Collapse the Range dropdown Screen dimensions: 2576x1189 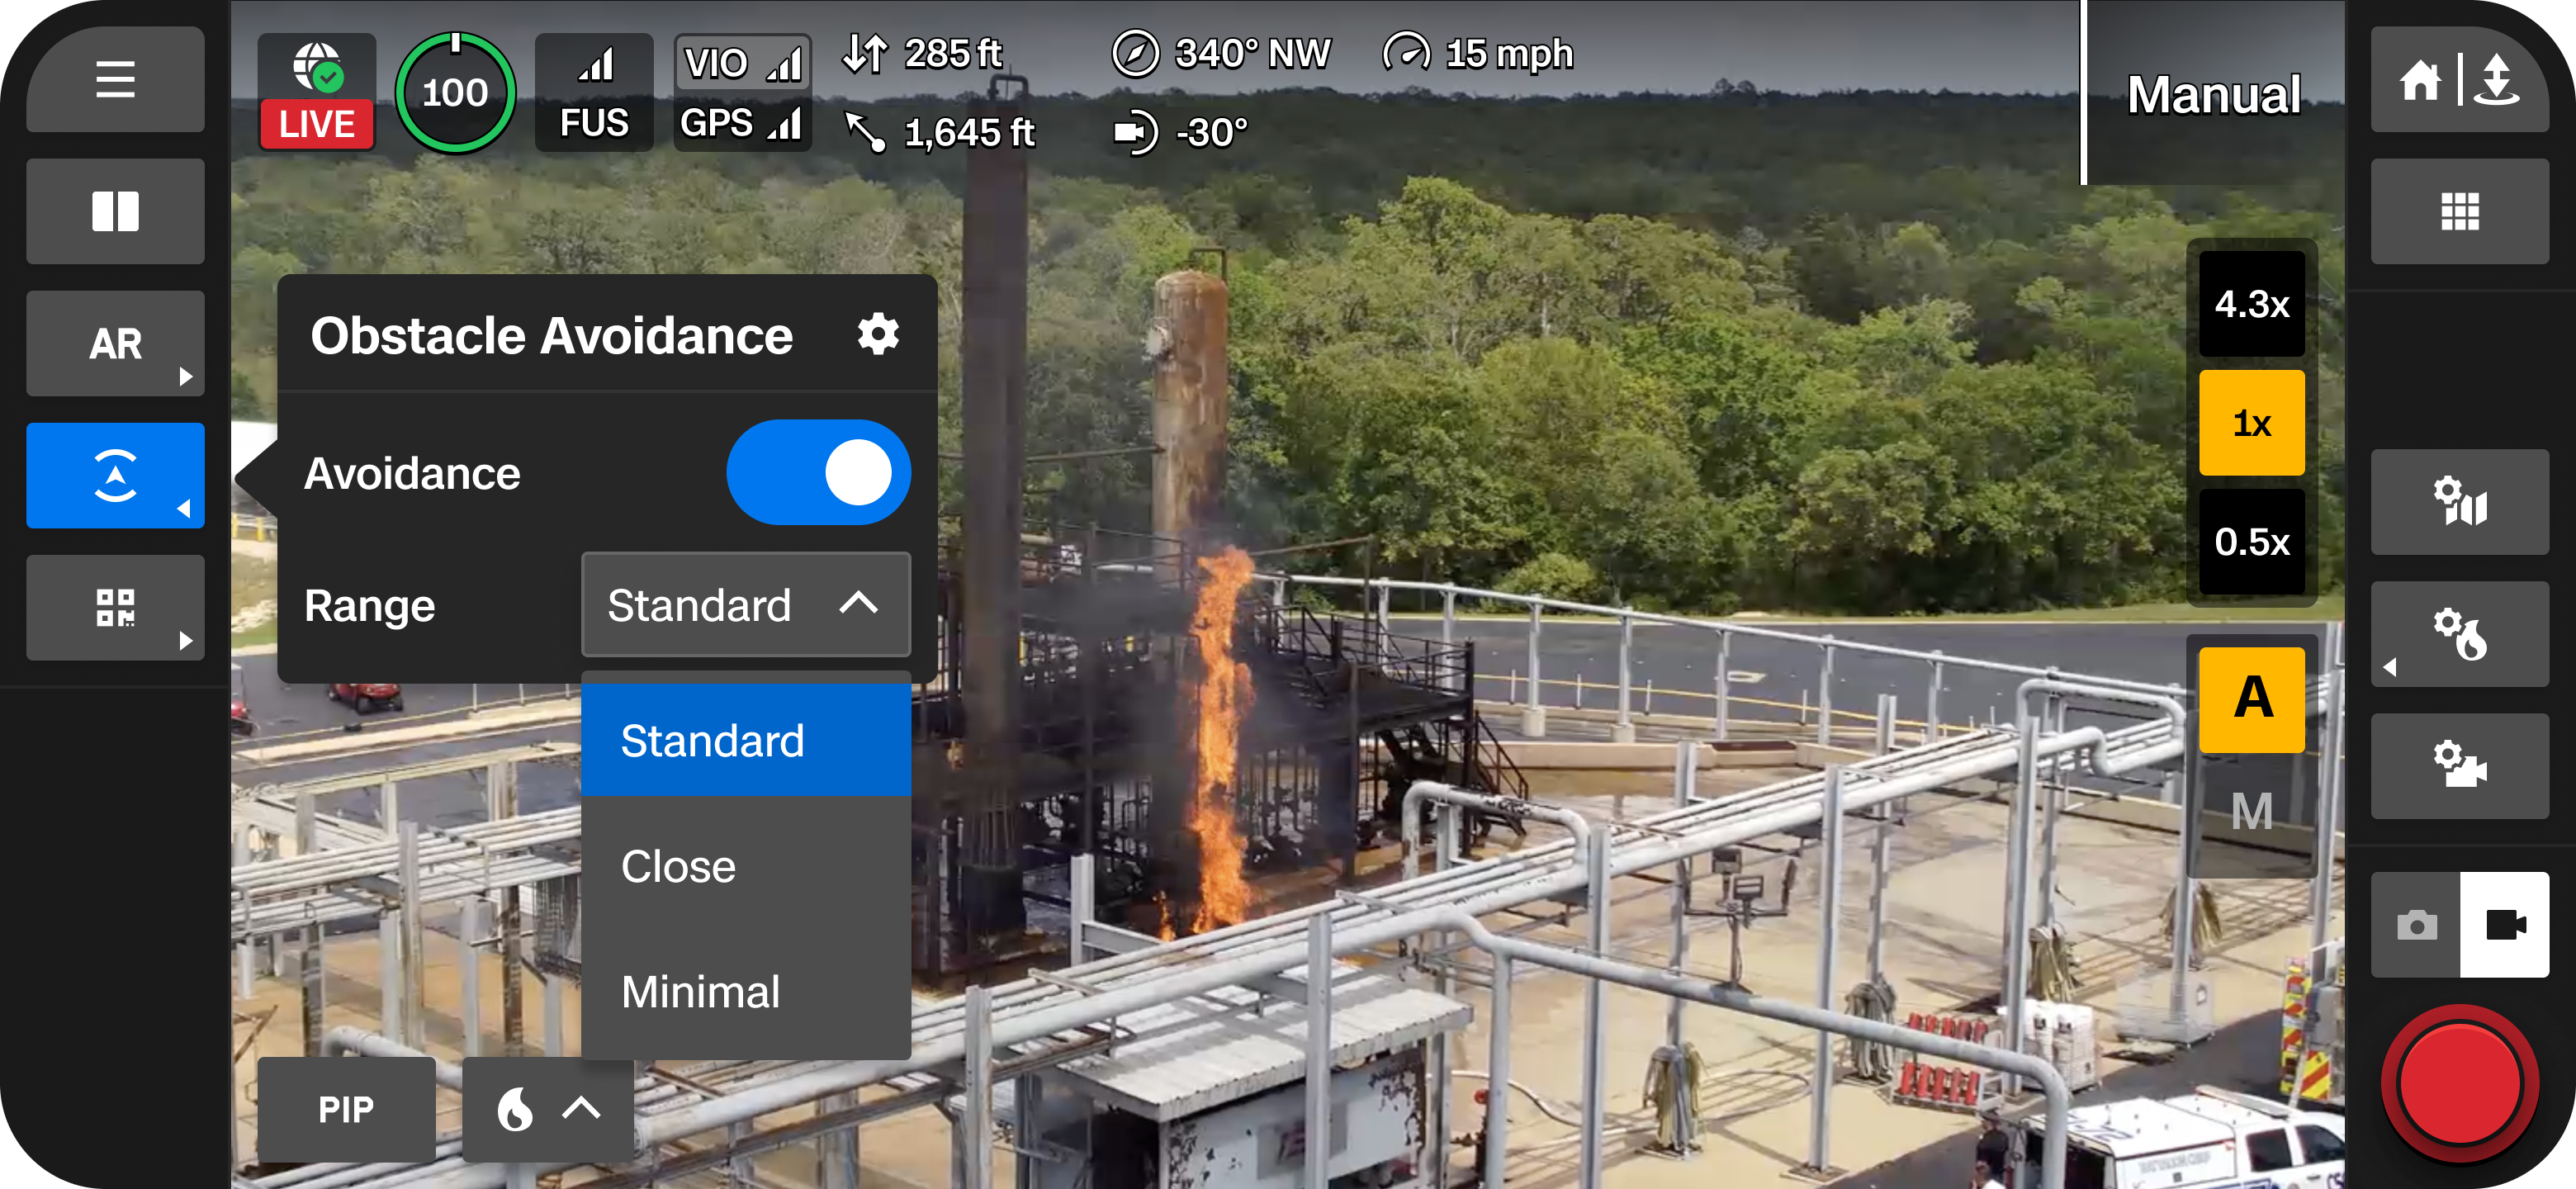pos(746,605)
